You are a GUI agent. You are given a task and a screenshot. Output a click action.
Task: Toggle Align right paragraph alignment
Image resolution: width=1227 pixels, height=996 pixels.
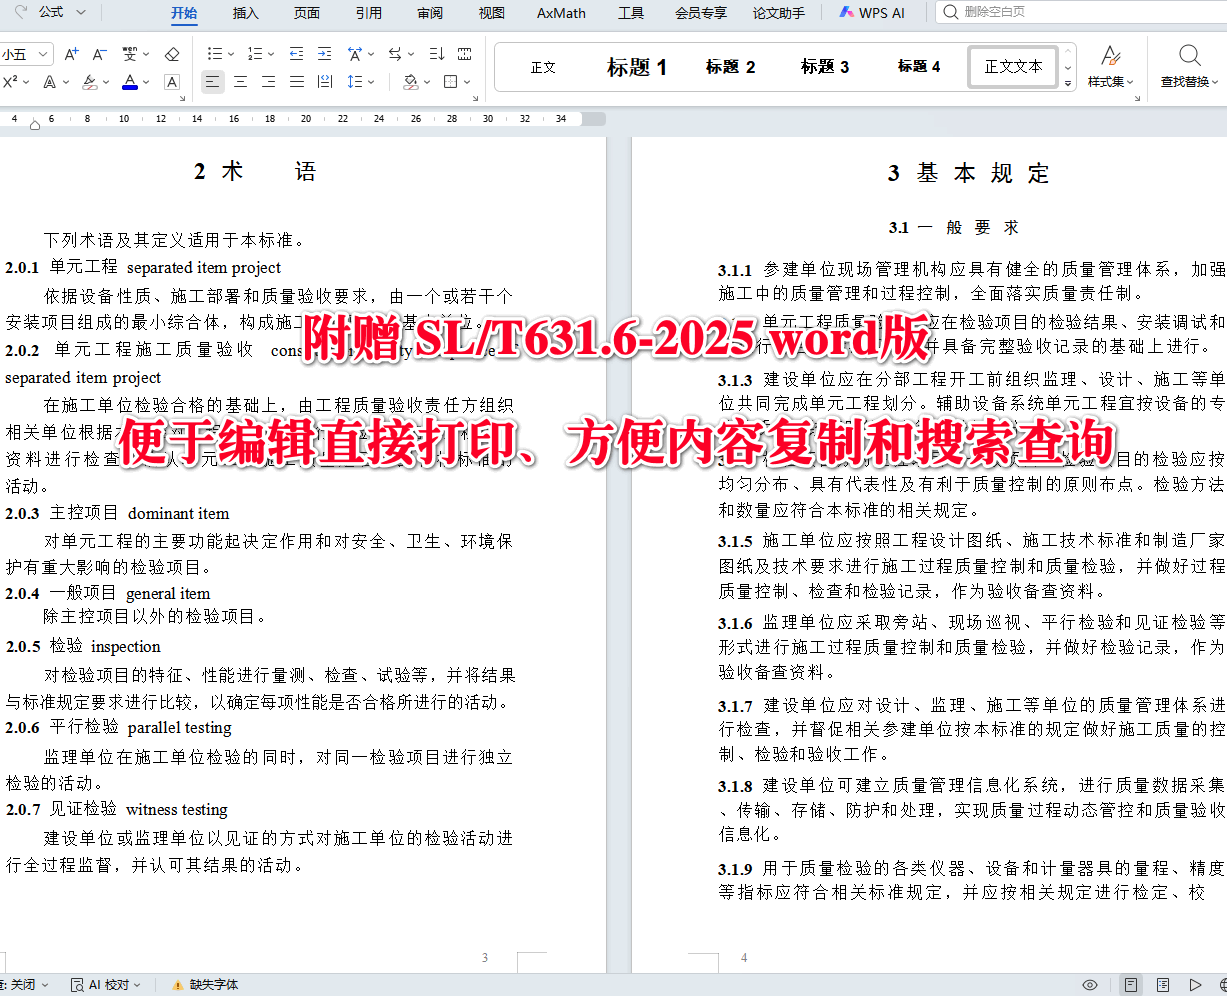[x=268, y=82]
